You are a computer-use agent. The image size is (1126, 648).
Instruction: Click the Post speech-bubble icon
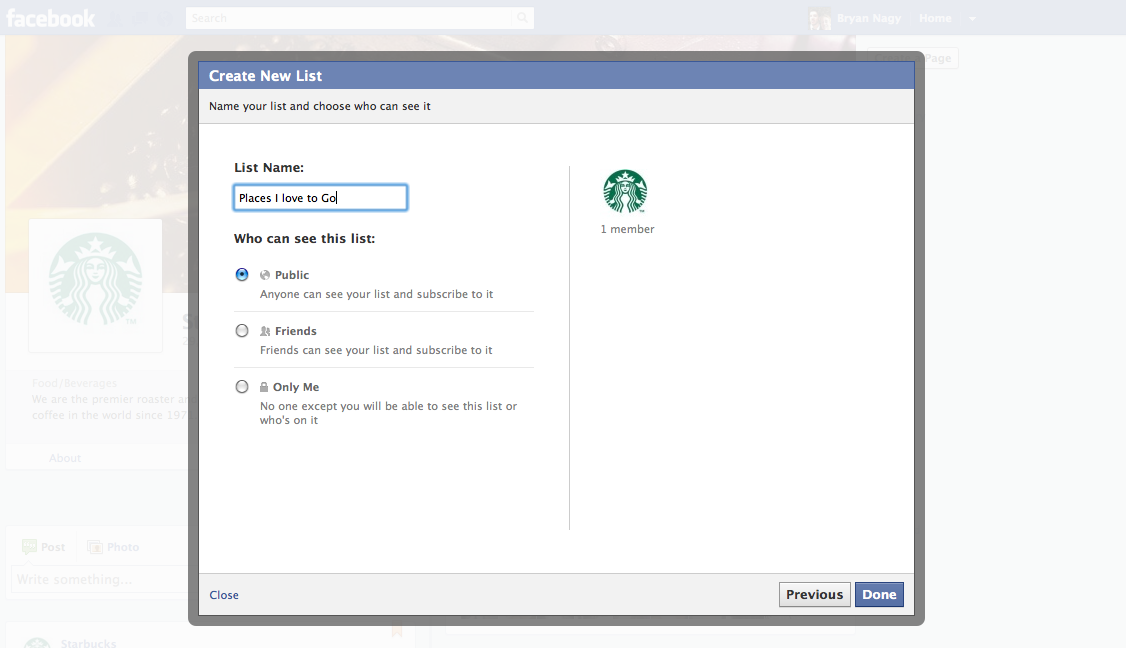[x=29, y=547]
